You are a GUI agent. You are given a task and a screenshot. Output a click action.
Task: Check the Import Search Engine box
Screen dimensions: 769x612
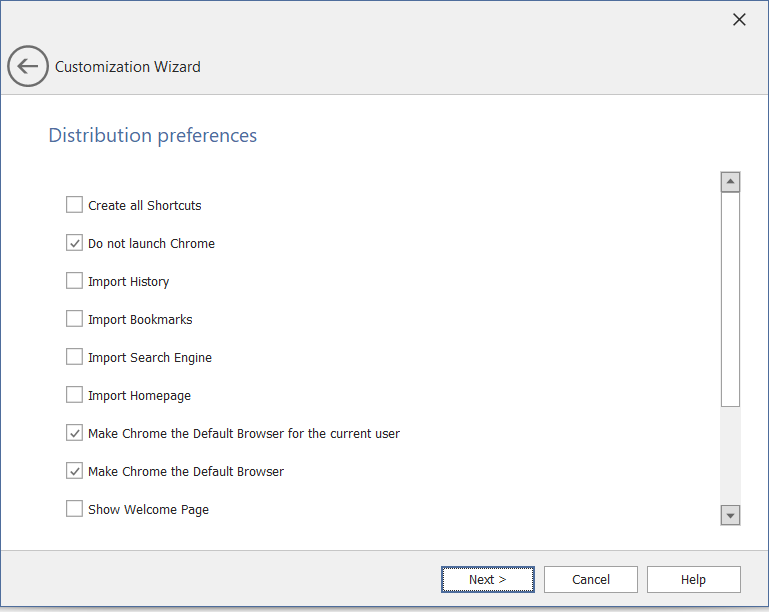tap(75, 357)
